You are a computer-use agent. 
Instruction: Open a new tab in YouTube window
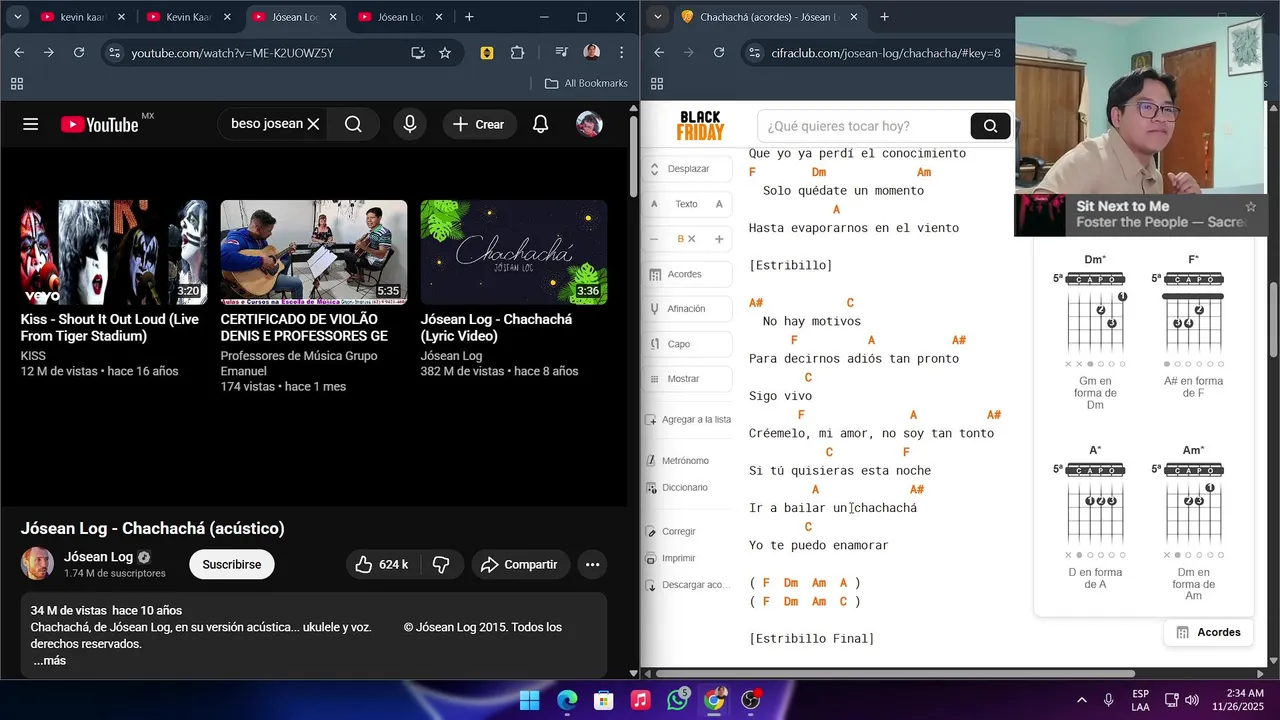(469, 17)
